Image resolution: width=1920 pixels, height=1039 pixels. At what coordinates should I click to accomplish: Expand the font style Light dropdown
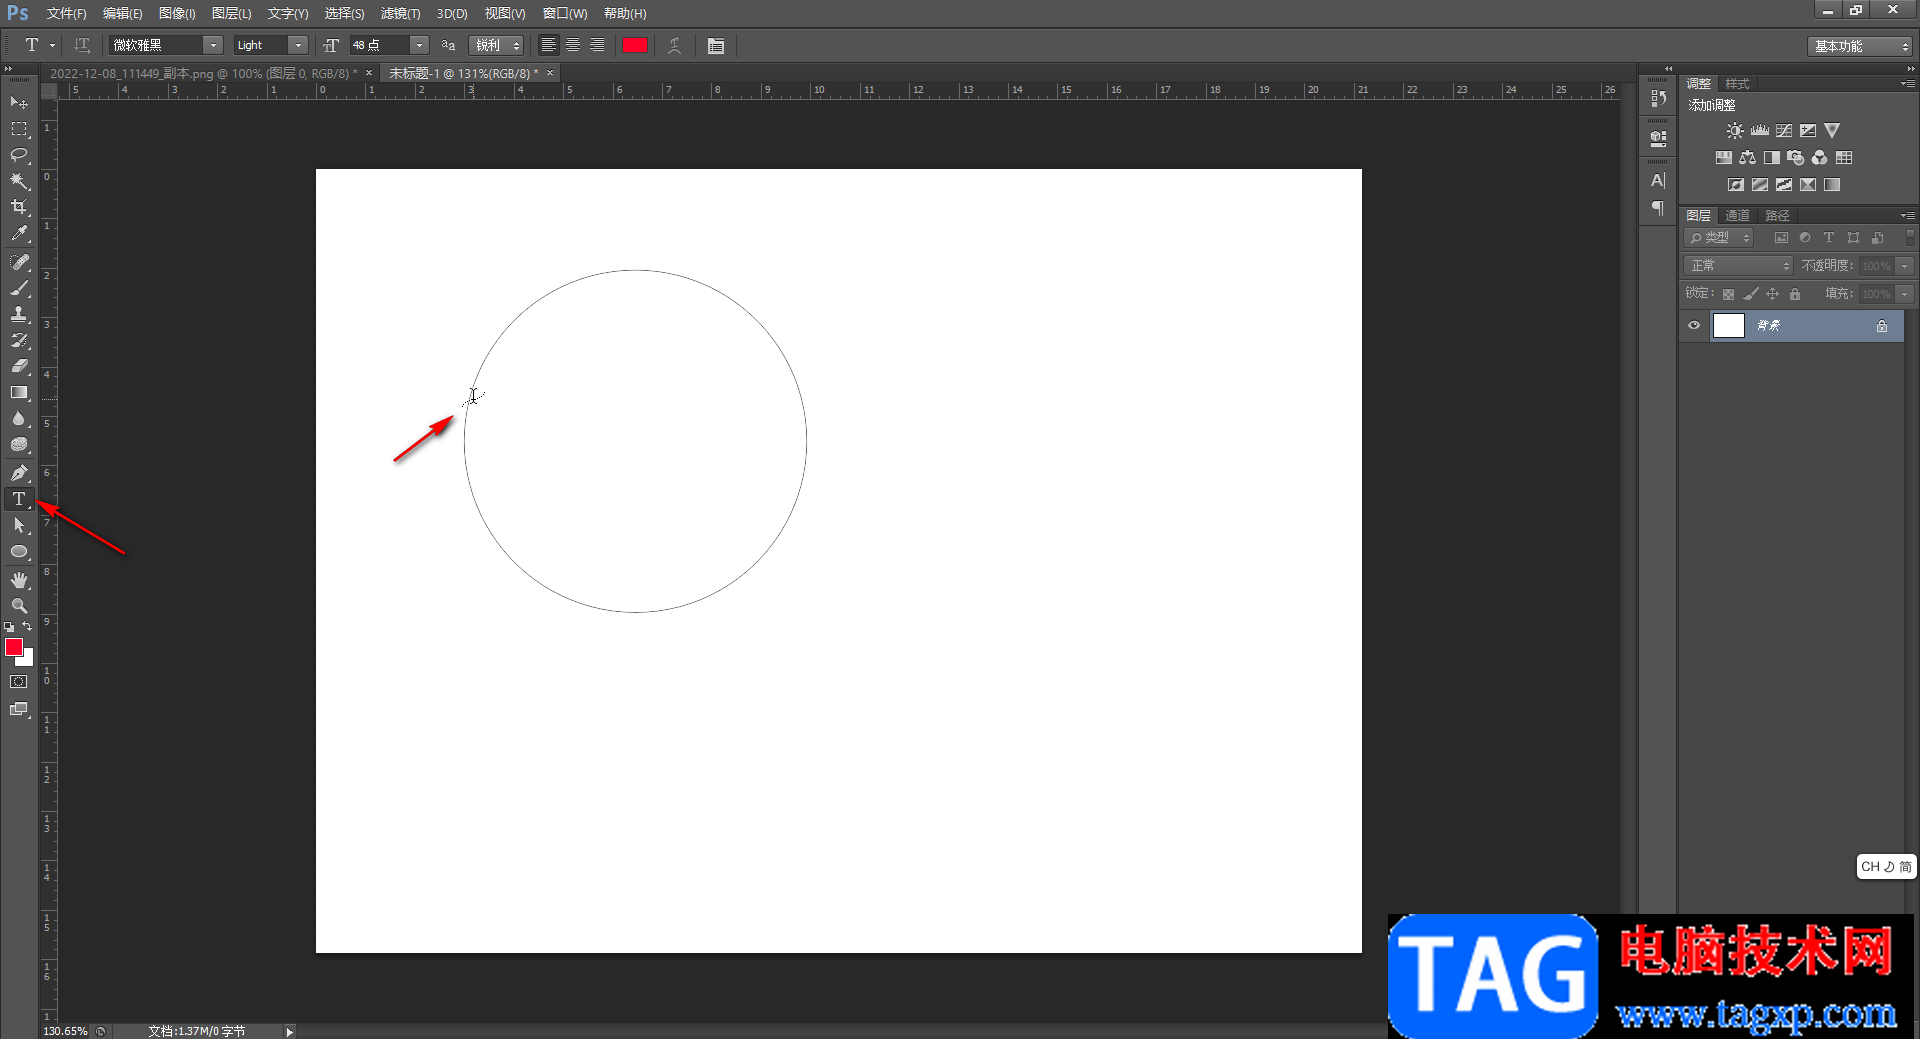click(298, 46)
